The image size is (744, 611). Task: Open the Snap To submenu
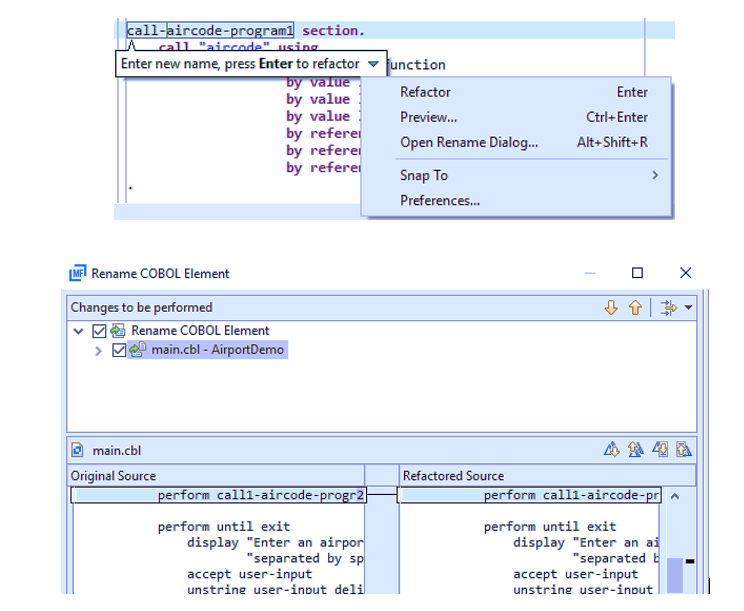click(x=516, y=176)
